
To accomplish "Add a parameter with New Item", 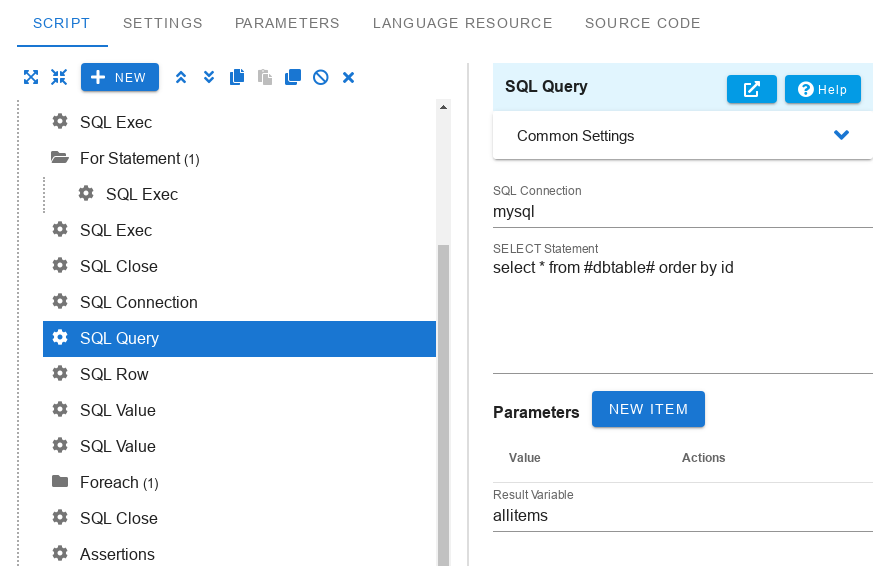I will [648, 409].
